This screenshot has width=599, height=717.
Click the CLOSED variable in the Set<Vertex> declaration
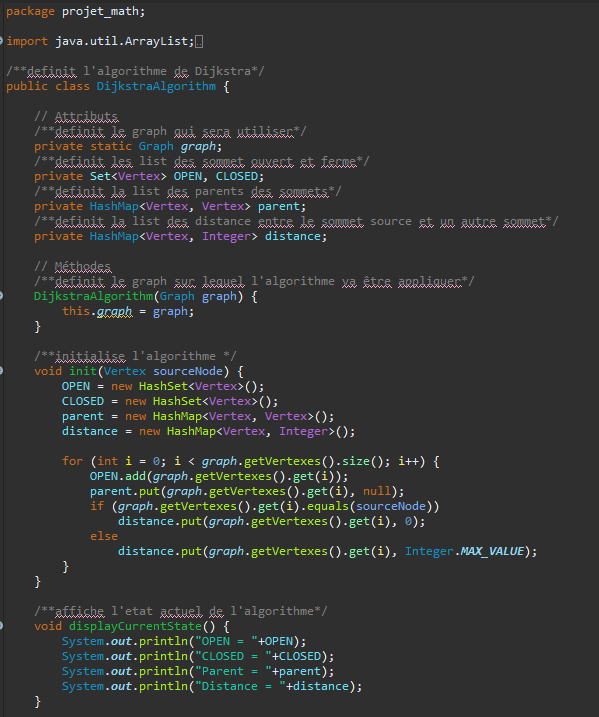[x=236, y=176]
